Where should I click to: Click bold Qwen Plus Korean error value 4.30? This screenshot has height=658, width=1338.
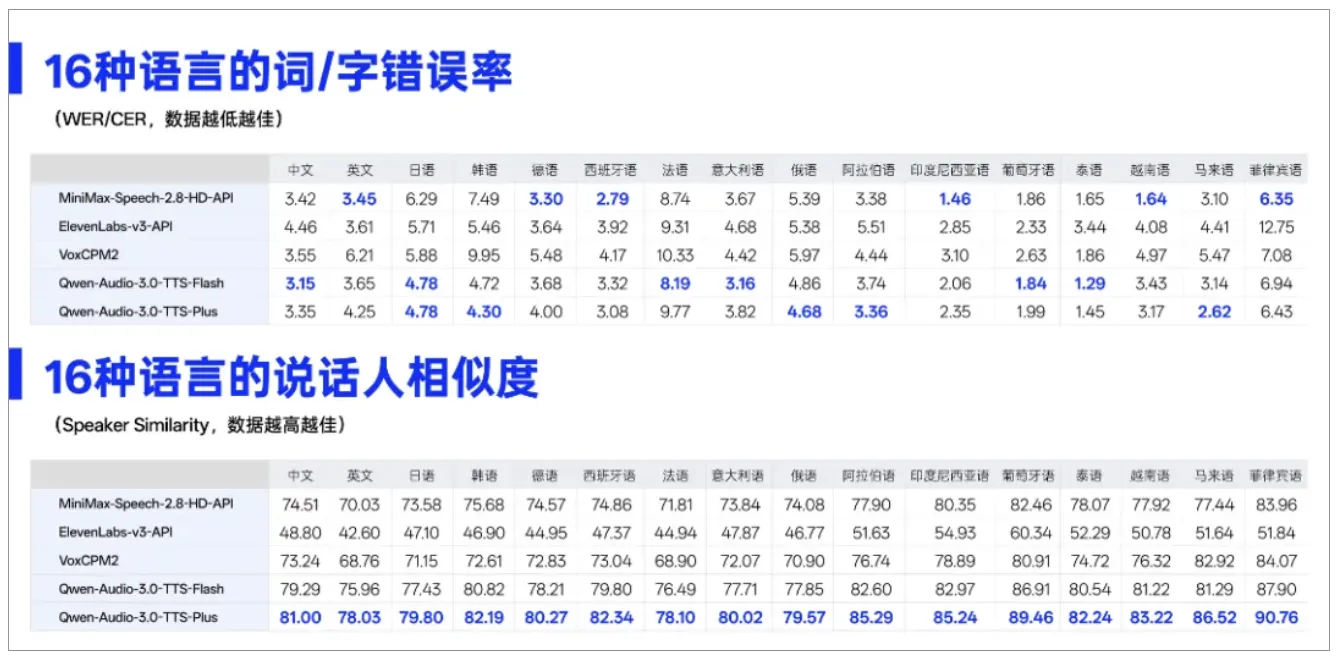[484, 312]
